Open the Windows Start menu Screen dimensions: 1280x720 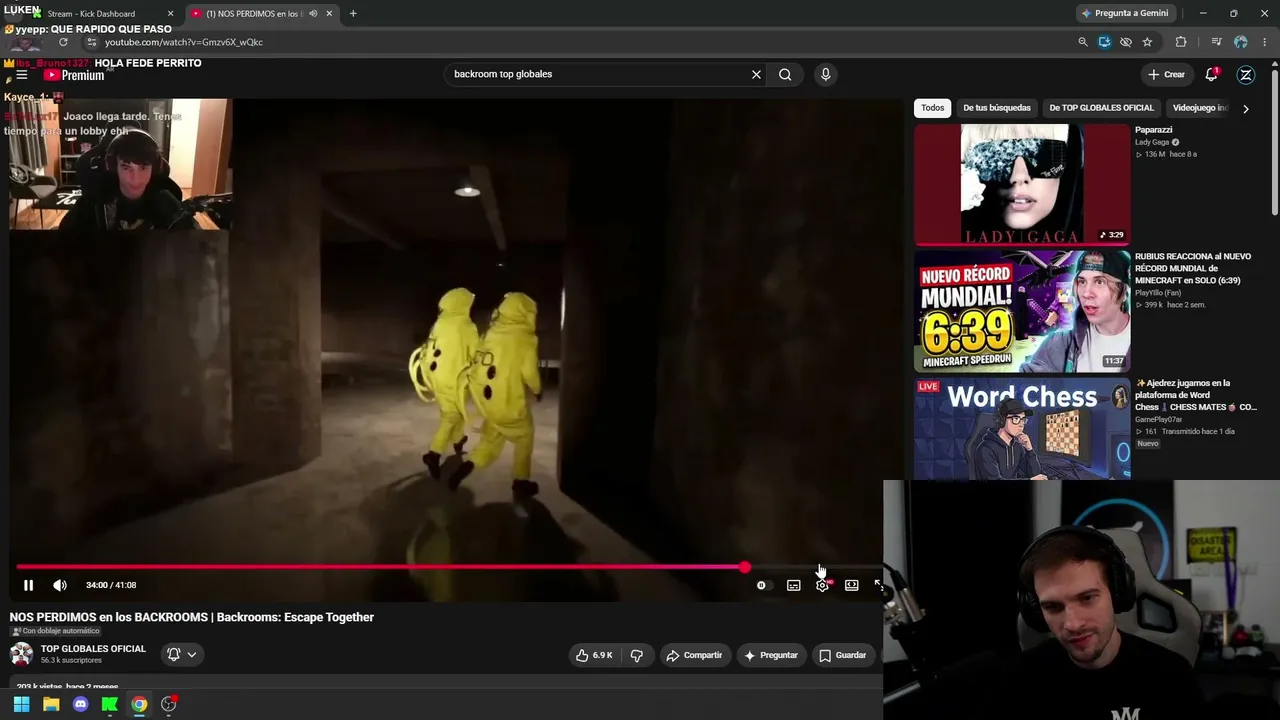[x=21, y=704]
